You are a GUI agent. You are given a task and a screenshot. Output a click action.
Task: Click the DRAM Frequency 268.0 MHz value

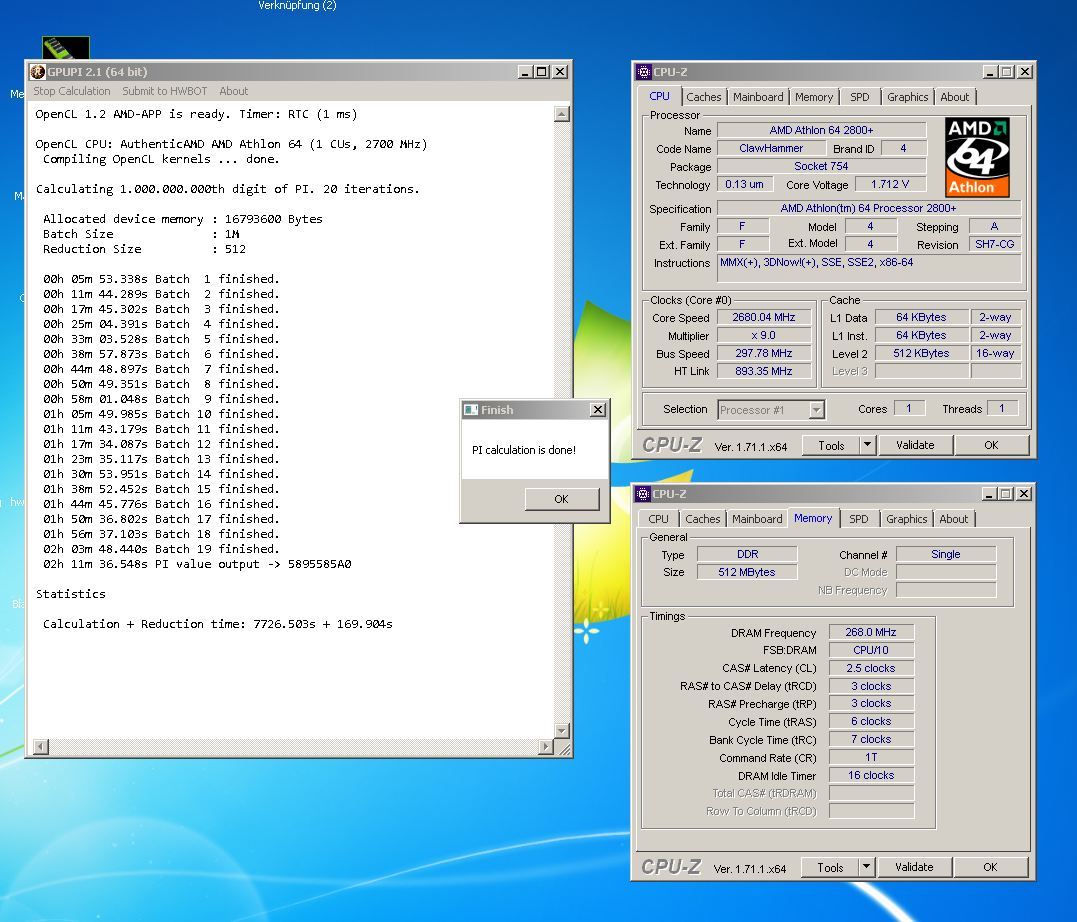pos(871,632)
